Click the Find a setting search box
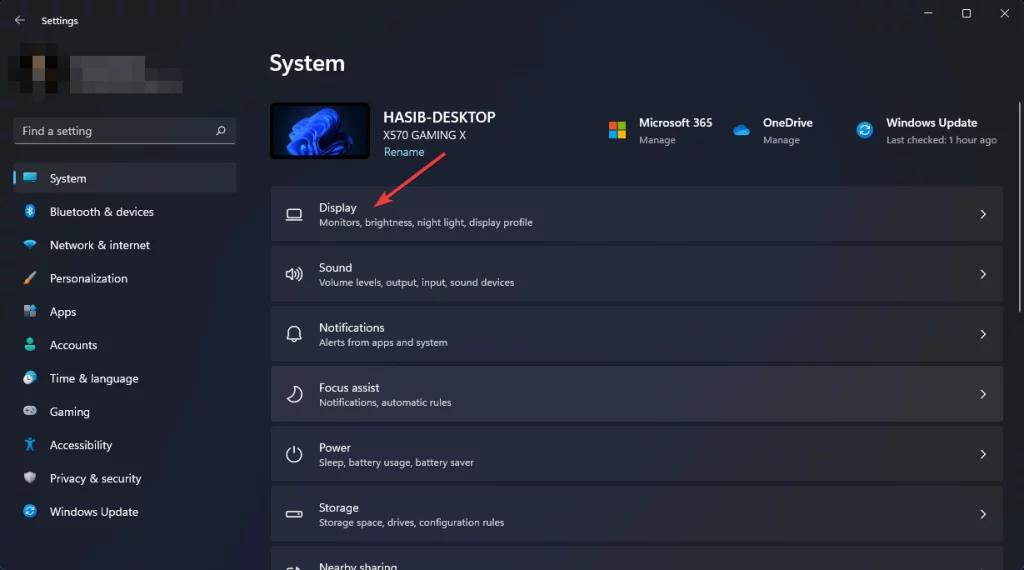The image size is (1024, 570). 125,131
